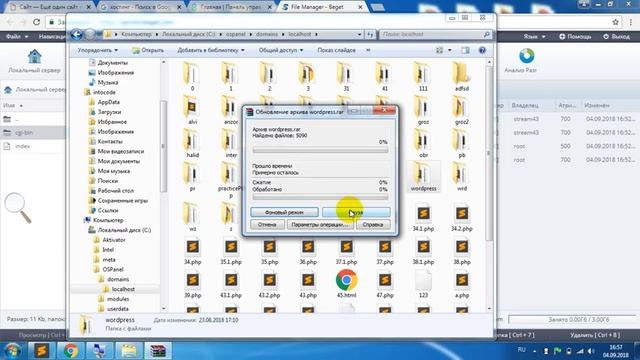Select localhost in navigation tree

pyautogui.click(x=123, y=289)
